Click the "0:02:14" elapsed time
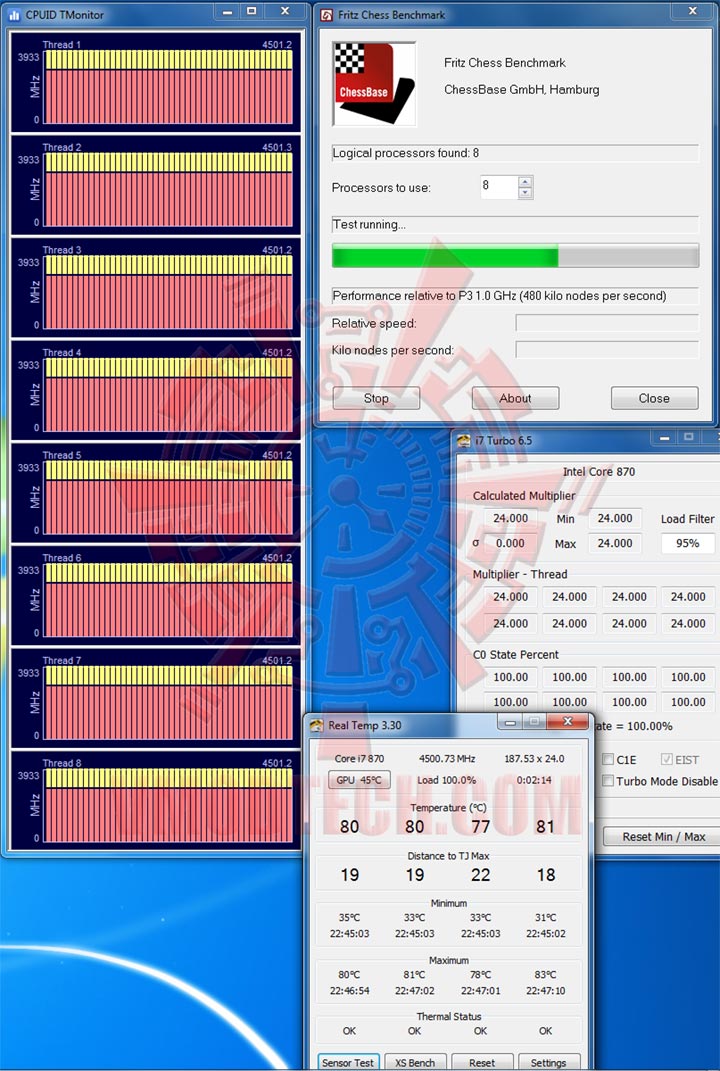 [x=534, y=780]
